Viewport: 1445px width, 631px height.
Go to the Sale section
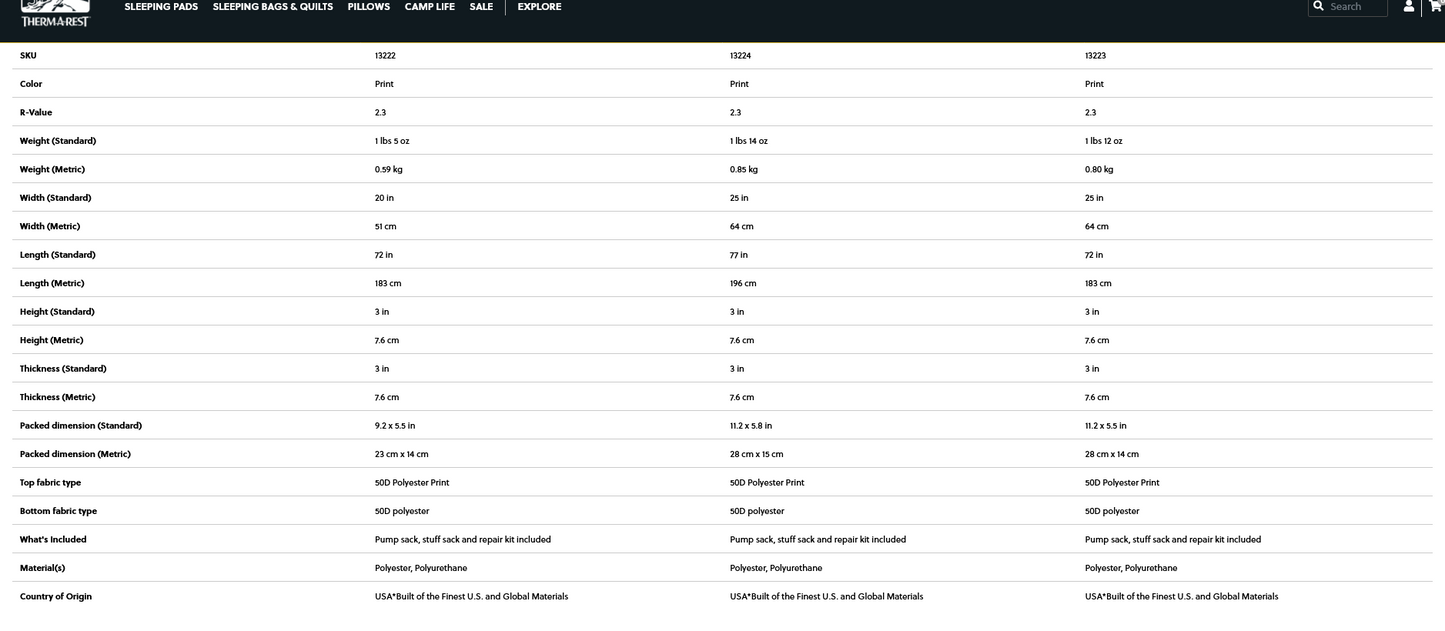pyautogui.click(x=481, y=7)
